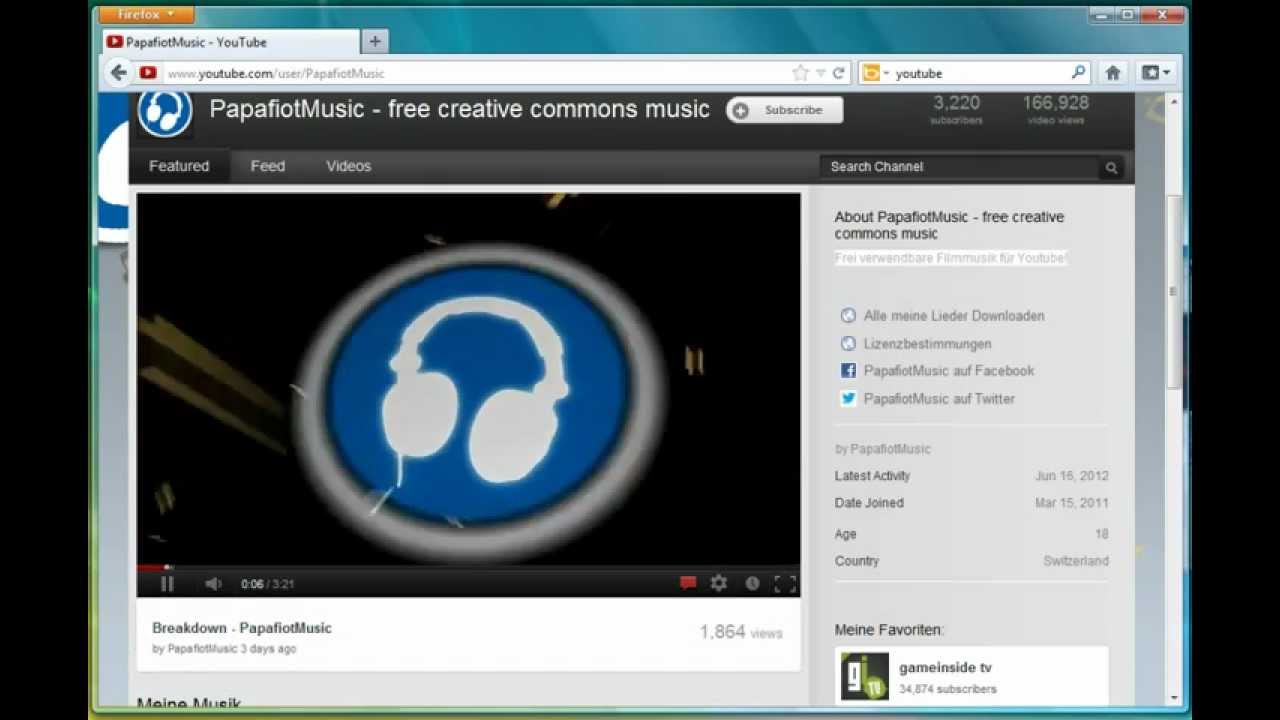The image size is (1280, 720).
Task: Click the 3,220 subscribers count
Action: click(x=956, y=109)
